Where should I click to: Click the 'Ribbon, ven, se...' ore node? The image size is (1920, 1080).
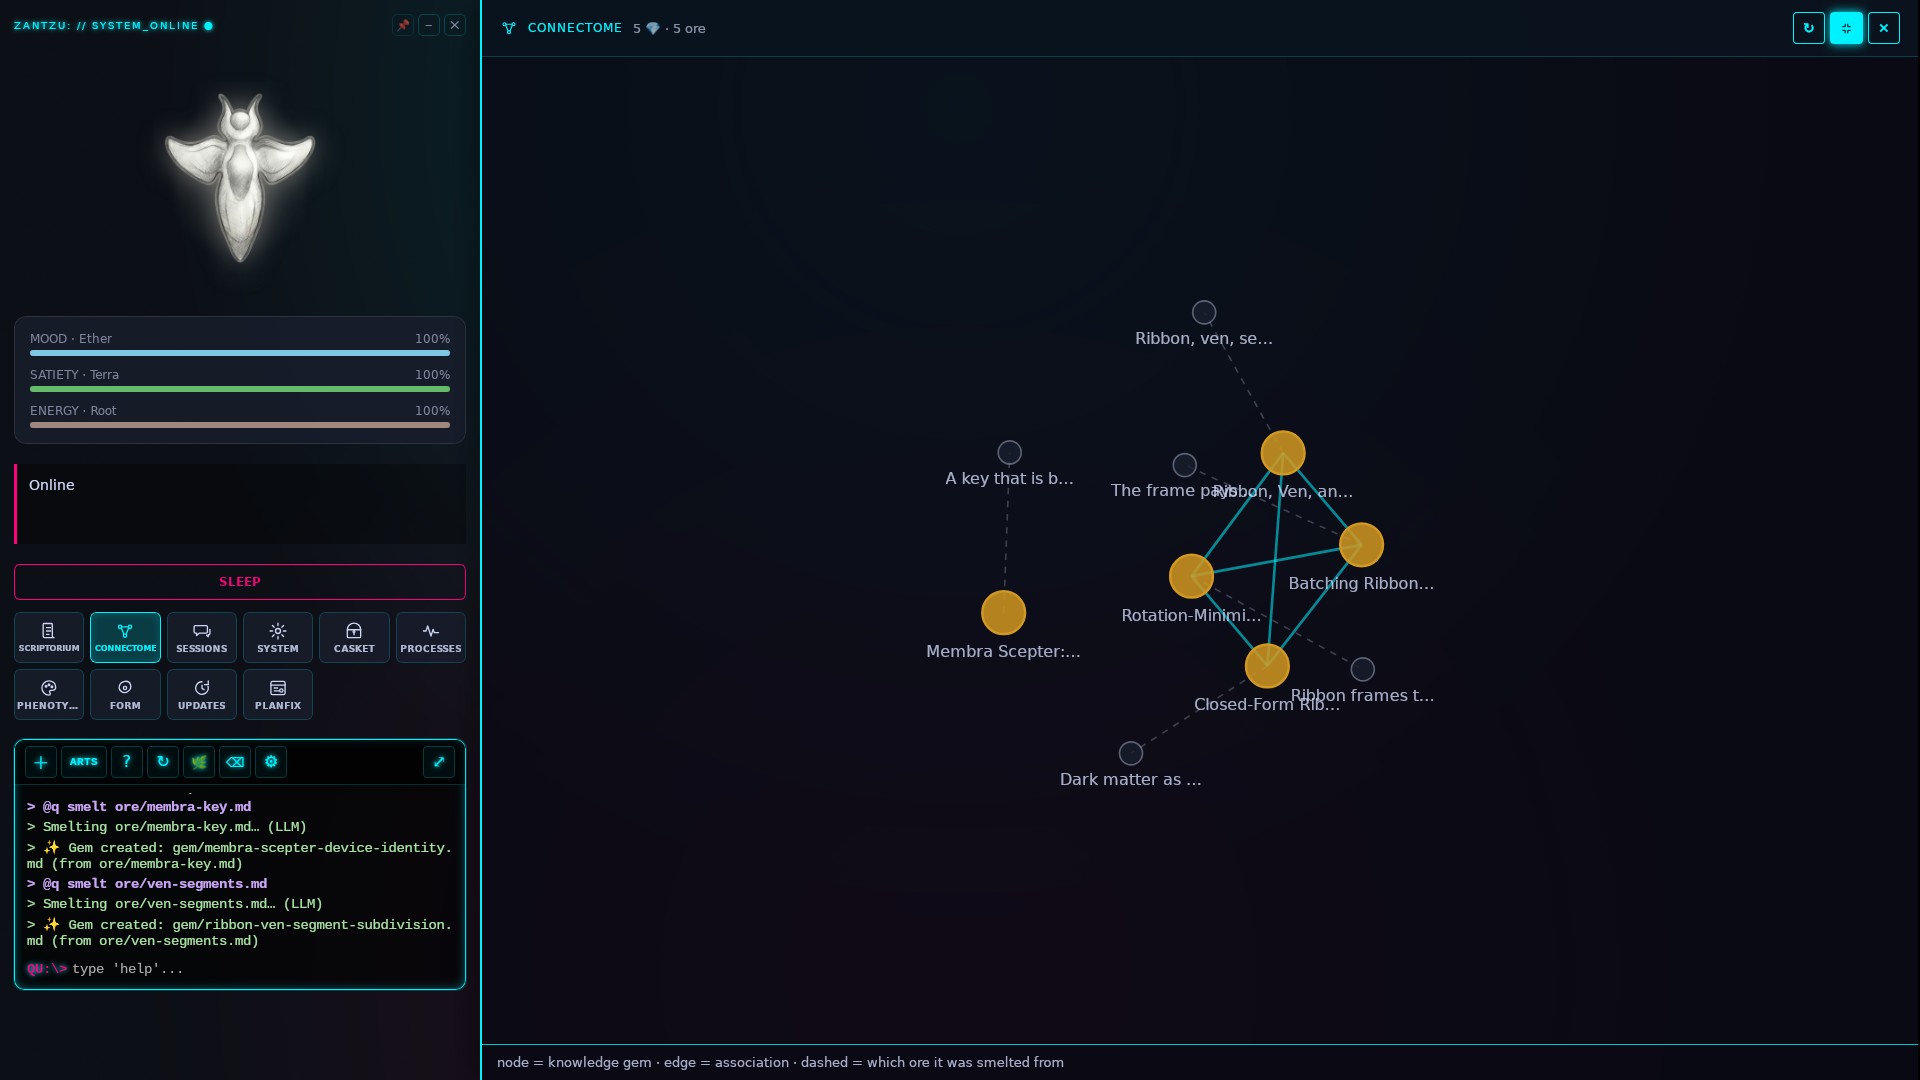click(1204, 312)
